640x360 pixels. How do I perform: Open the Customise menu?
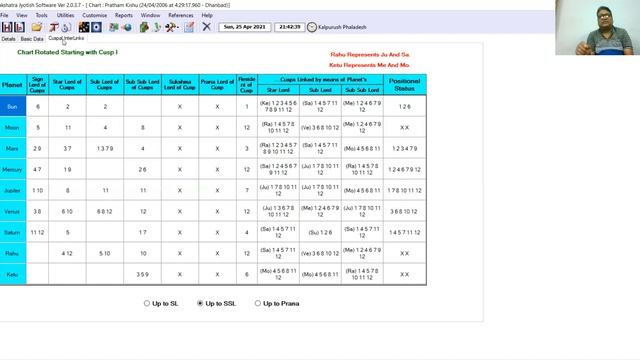click(x=95, y=15)
